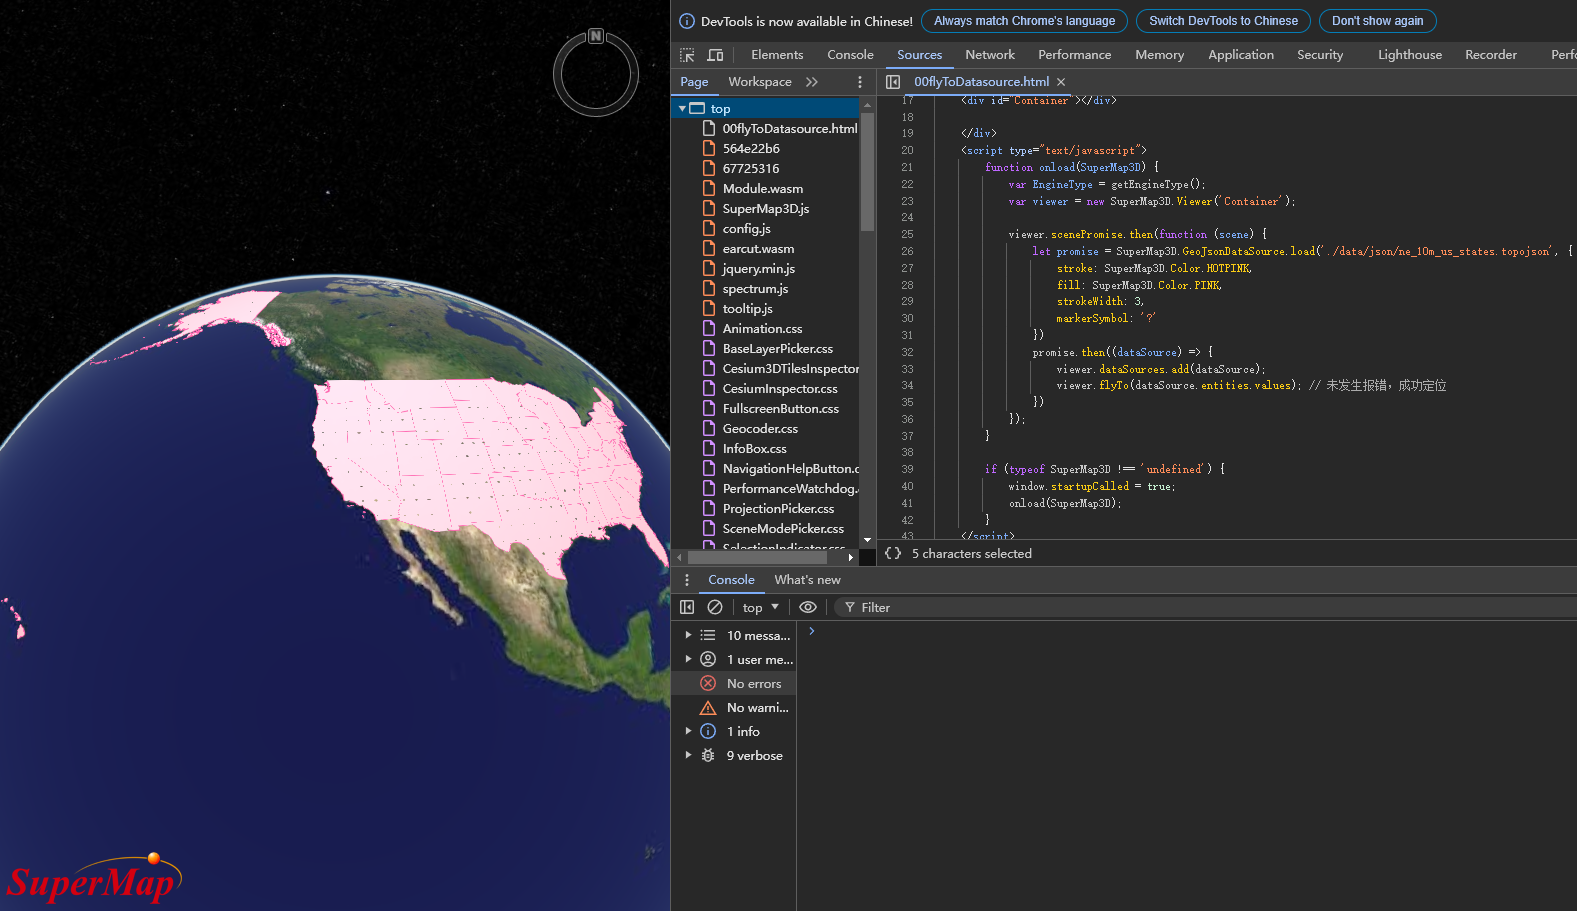Click Don't show again button
The height and width of the screenshot is (911, 1577).
1377,21
